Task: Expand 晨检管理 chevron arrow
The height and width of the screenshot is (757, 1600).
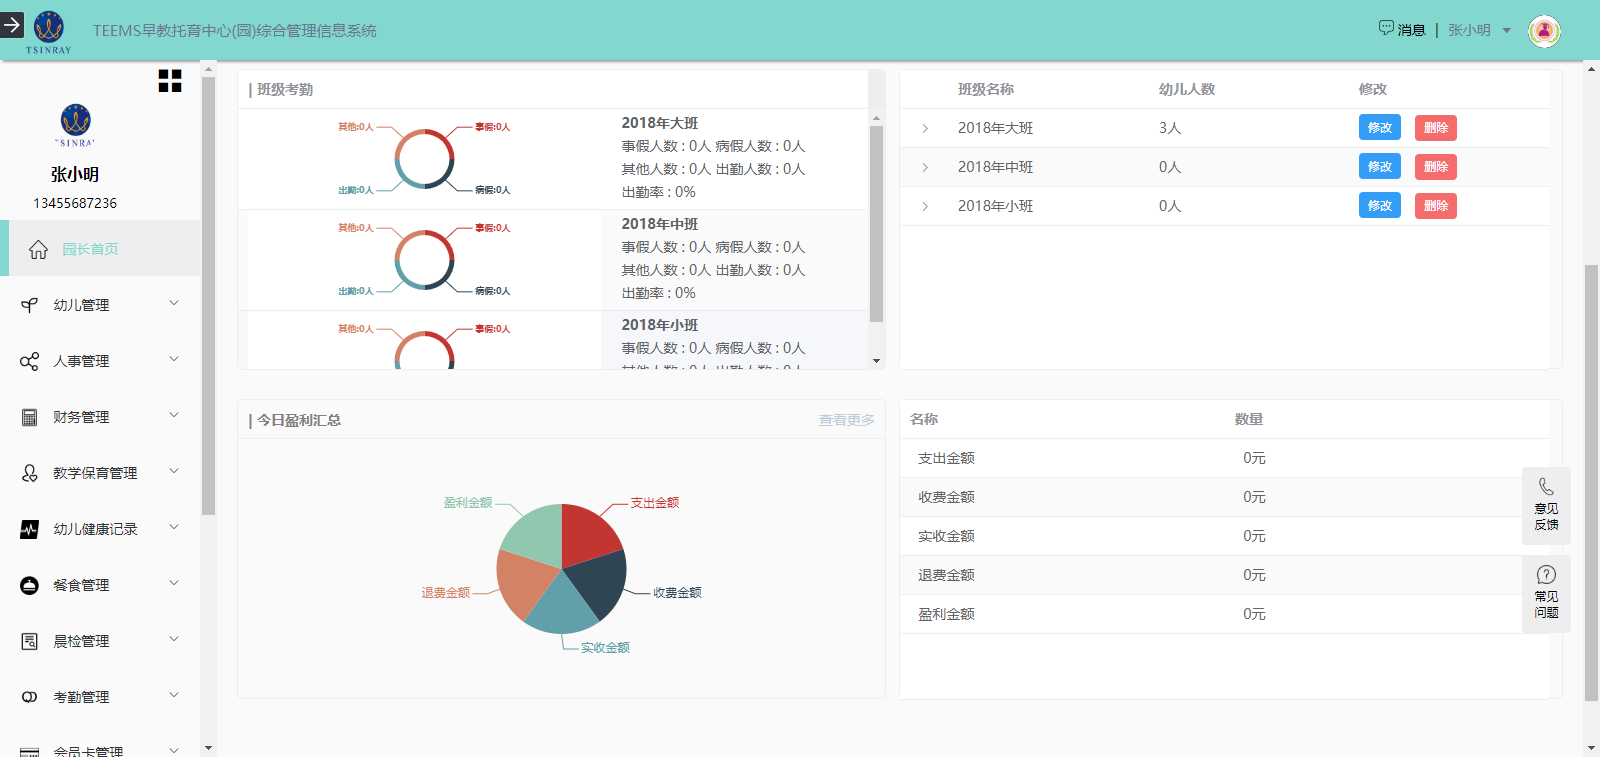Action: click(174, 639)
